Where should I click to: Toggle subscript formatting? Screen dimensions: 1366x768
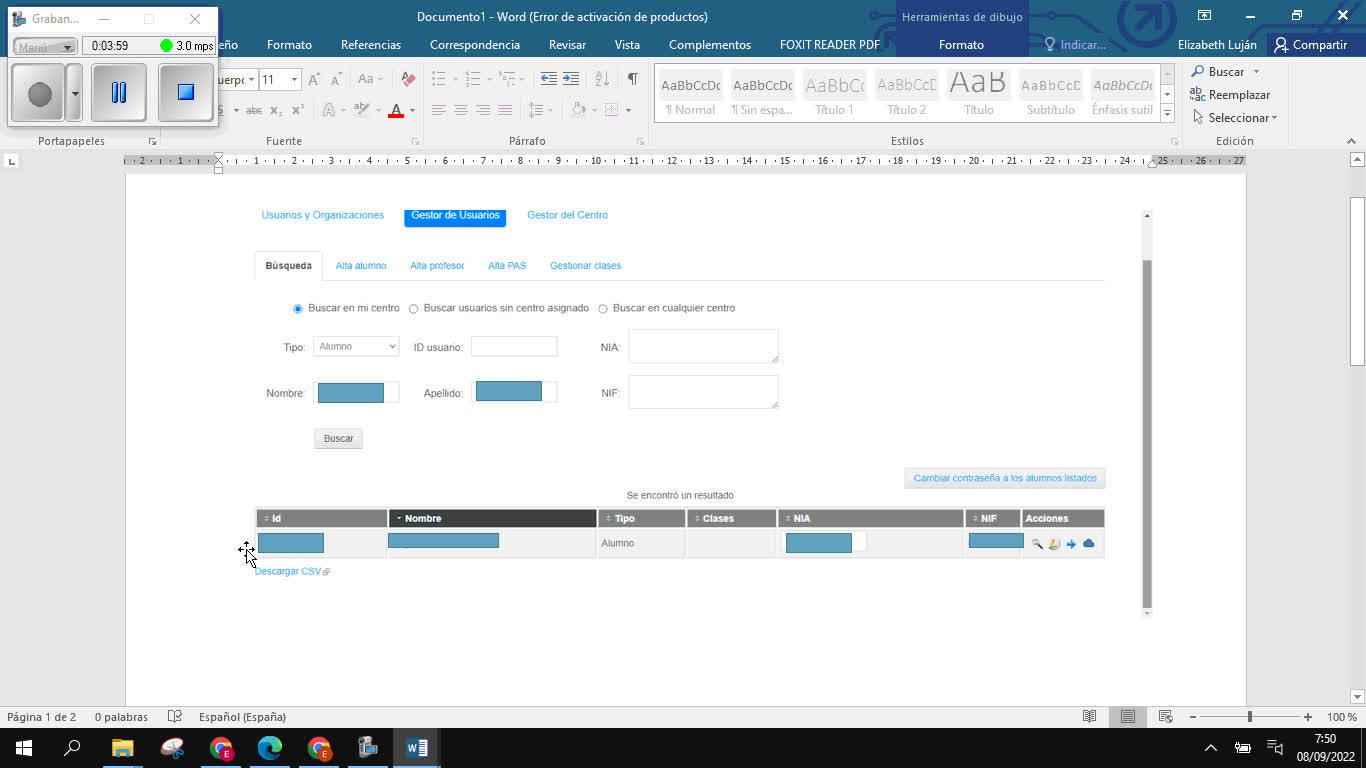[277, 110]
